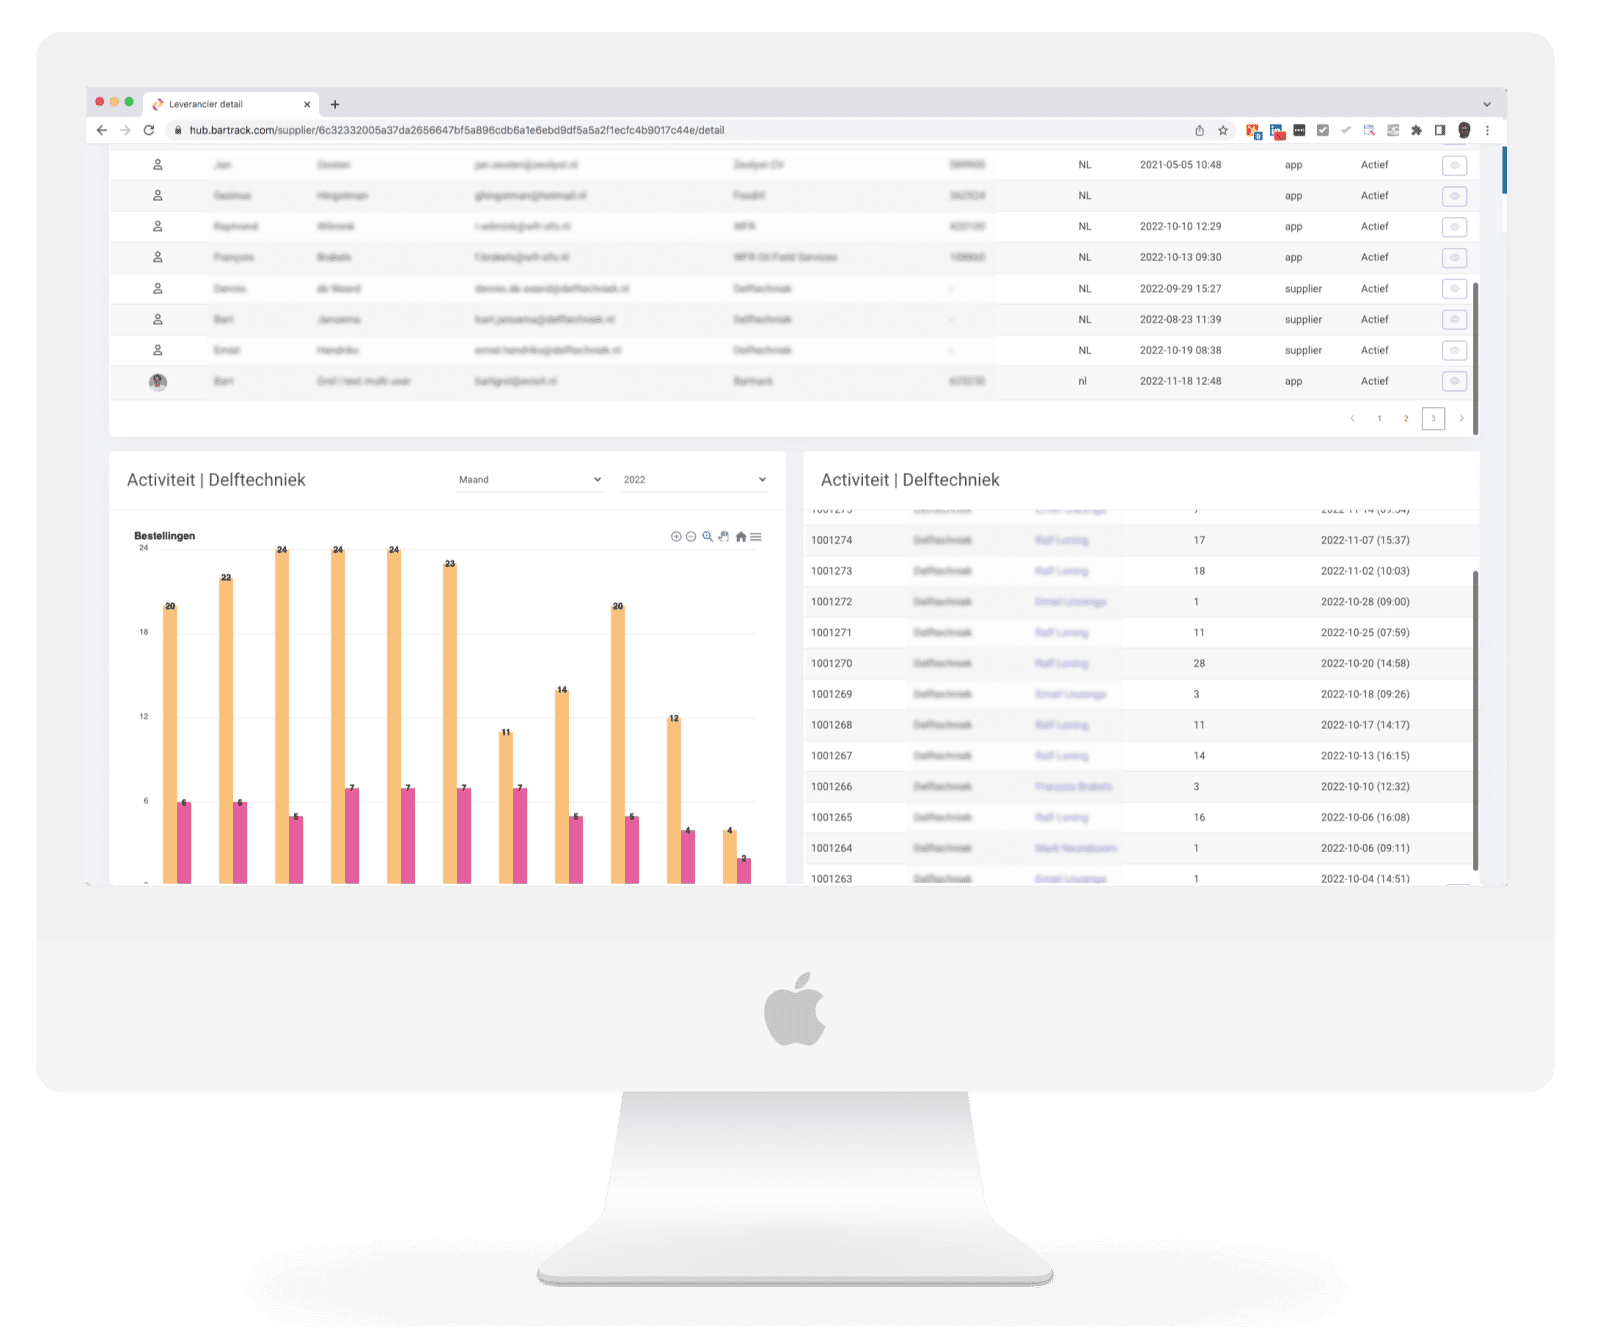Click the site lock icon in address bar
This screenshot has width=1600, height=1328.
(178, 130)
